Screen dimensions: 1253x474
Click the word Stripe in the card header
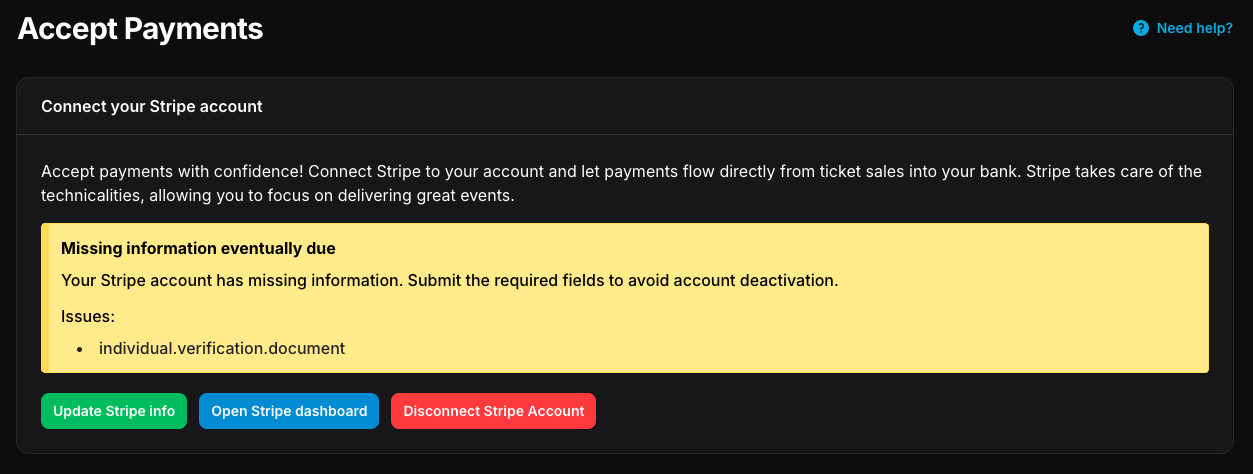175,106
